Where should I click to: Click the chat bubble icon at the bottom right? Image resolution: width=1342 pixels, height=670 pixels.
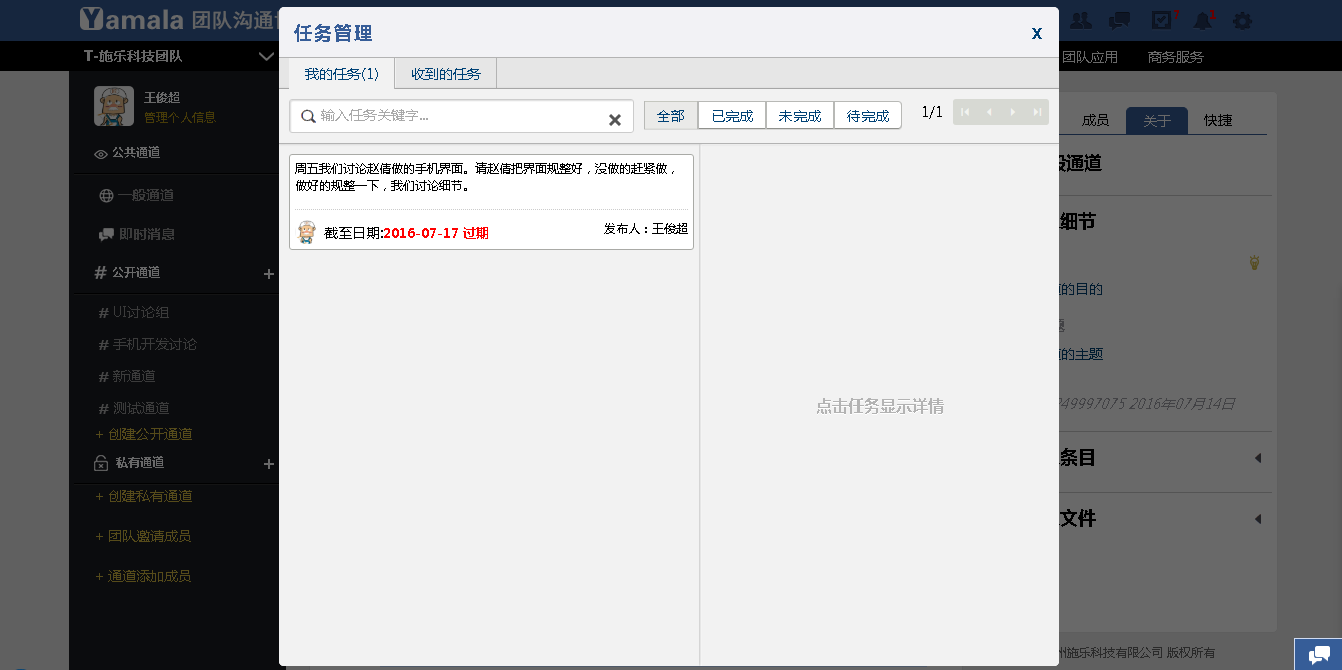(x=1317, y=654)
